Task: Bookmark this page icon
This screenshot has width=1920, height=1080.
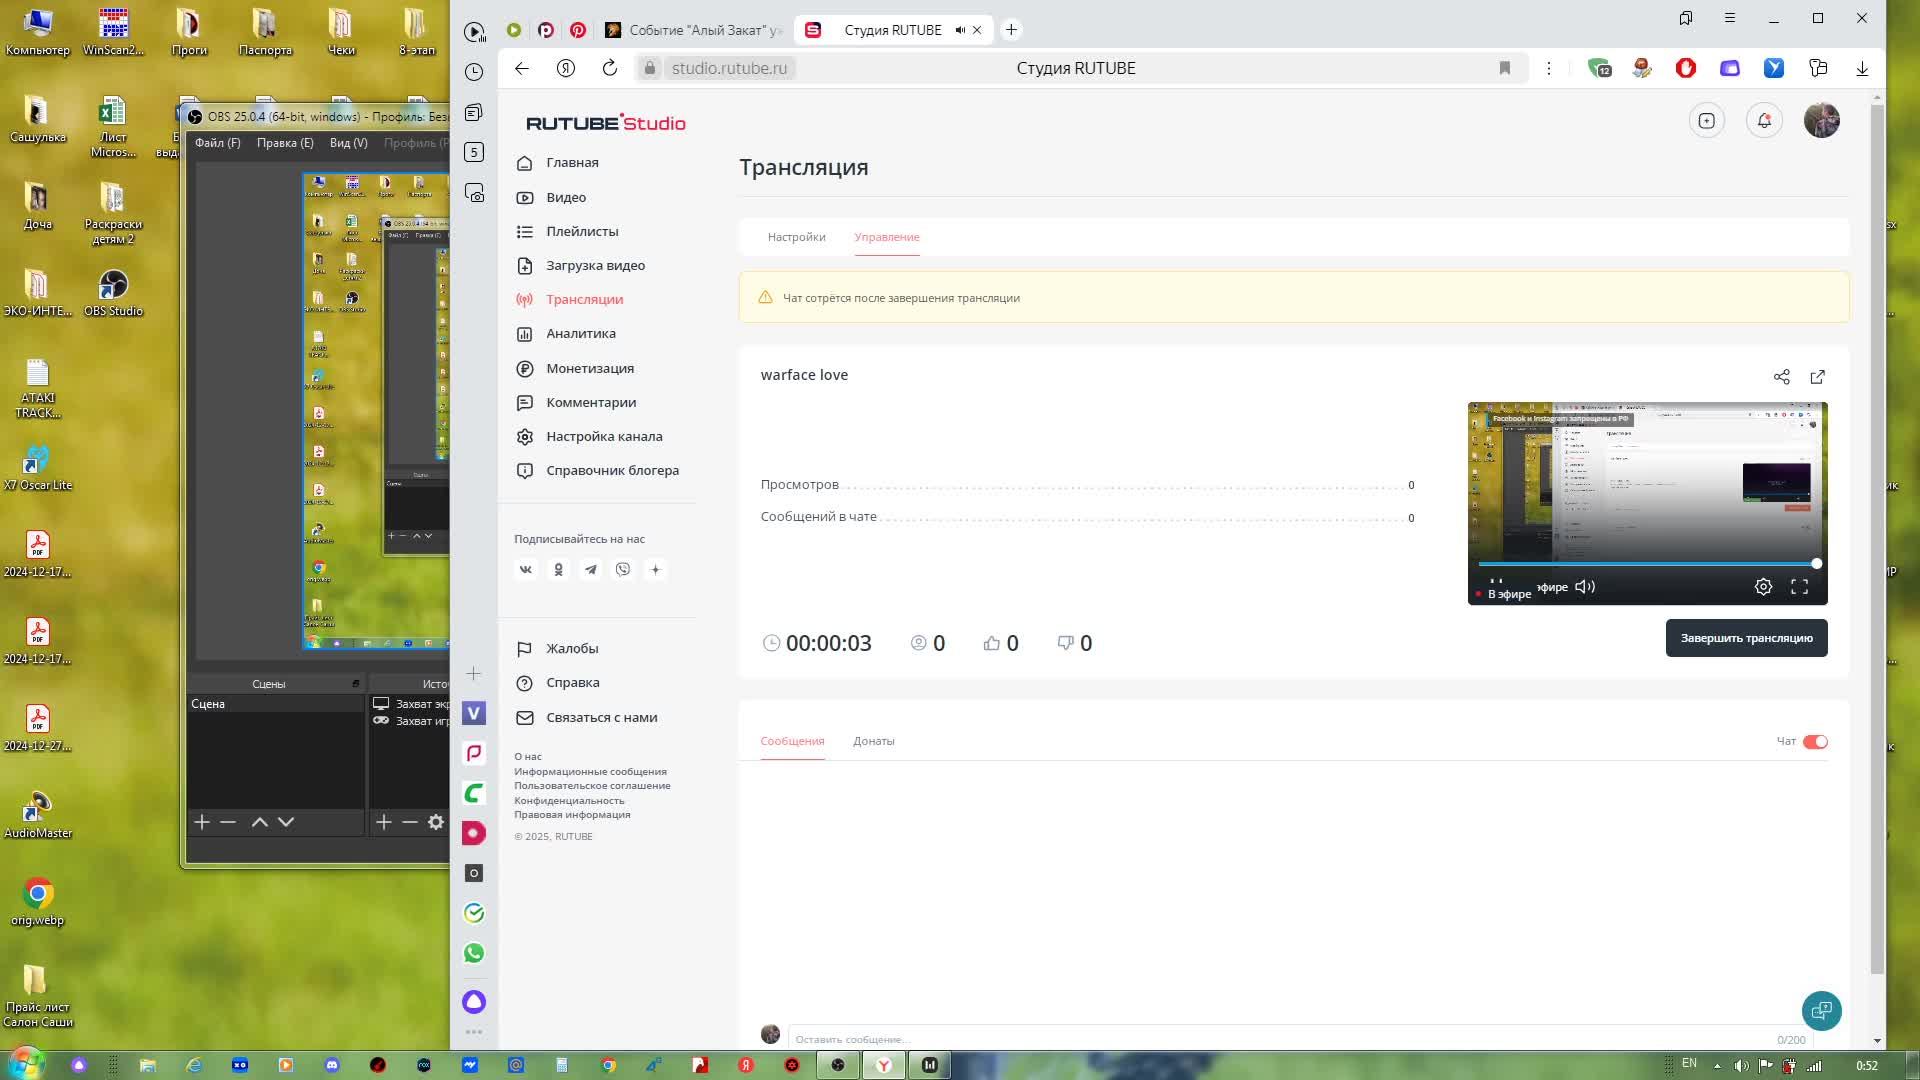Action: point(1504,68)
